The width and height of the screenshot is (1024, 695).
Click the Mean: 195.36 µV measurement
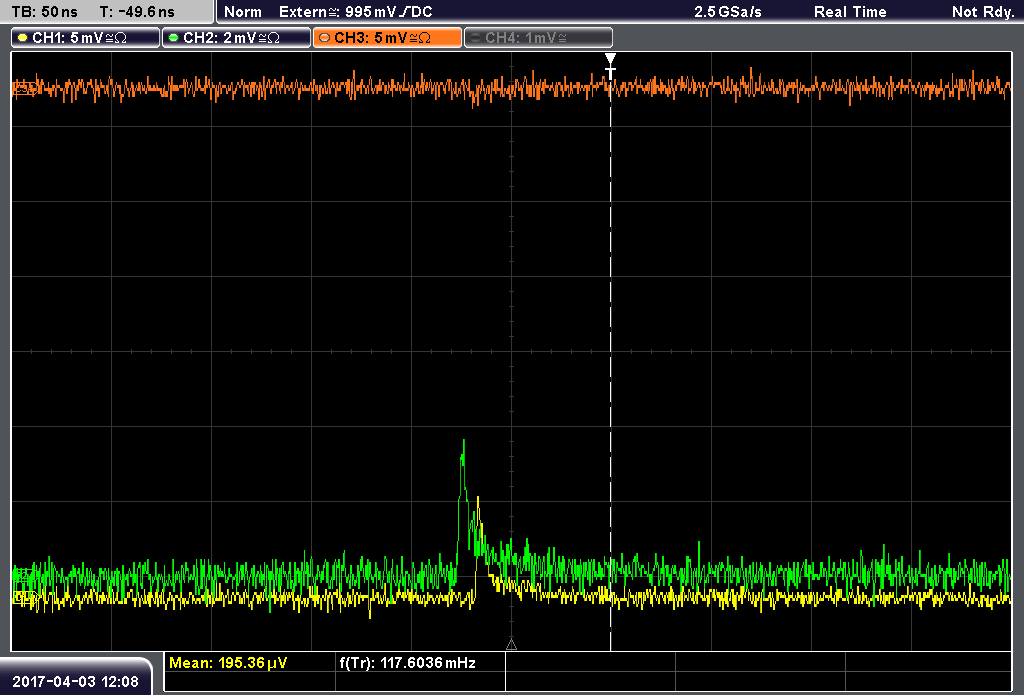228,663
